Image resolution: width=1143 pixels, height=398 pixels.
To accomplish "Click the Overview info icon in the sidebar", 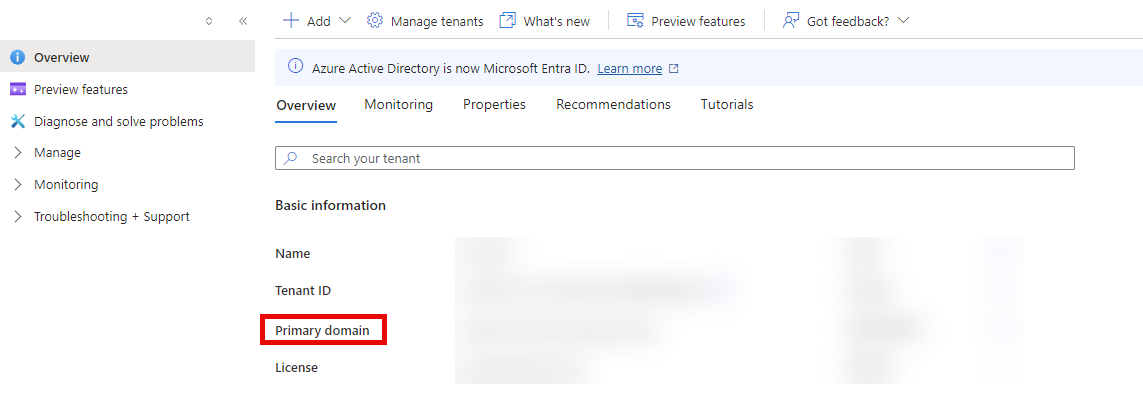I will [17, 58].
